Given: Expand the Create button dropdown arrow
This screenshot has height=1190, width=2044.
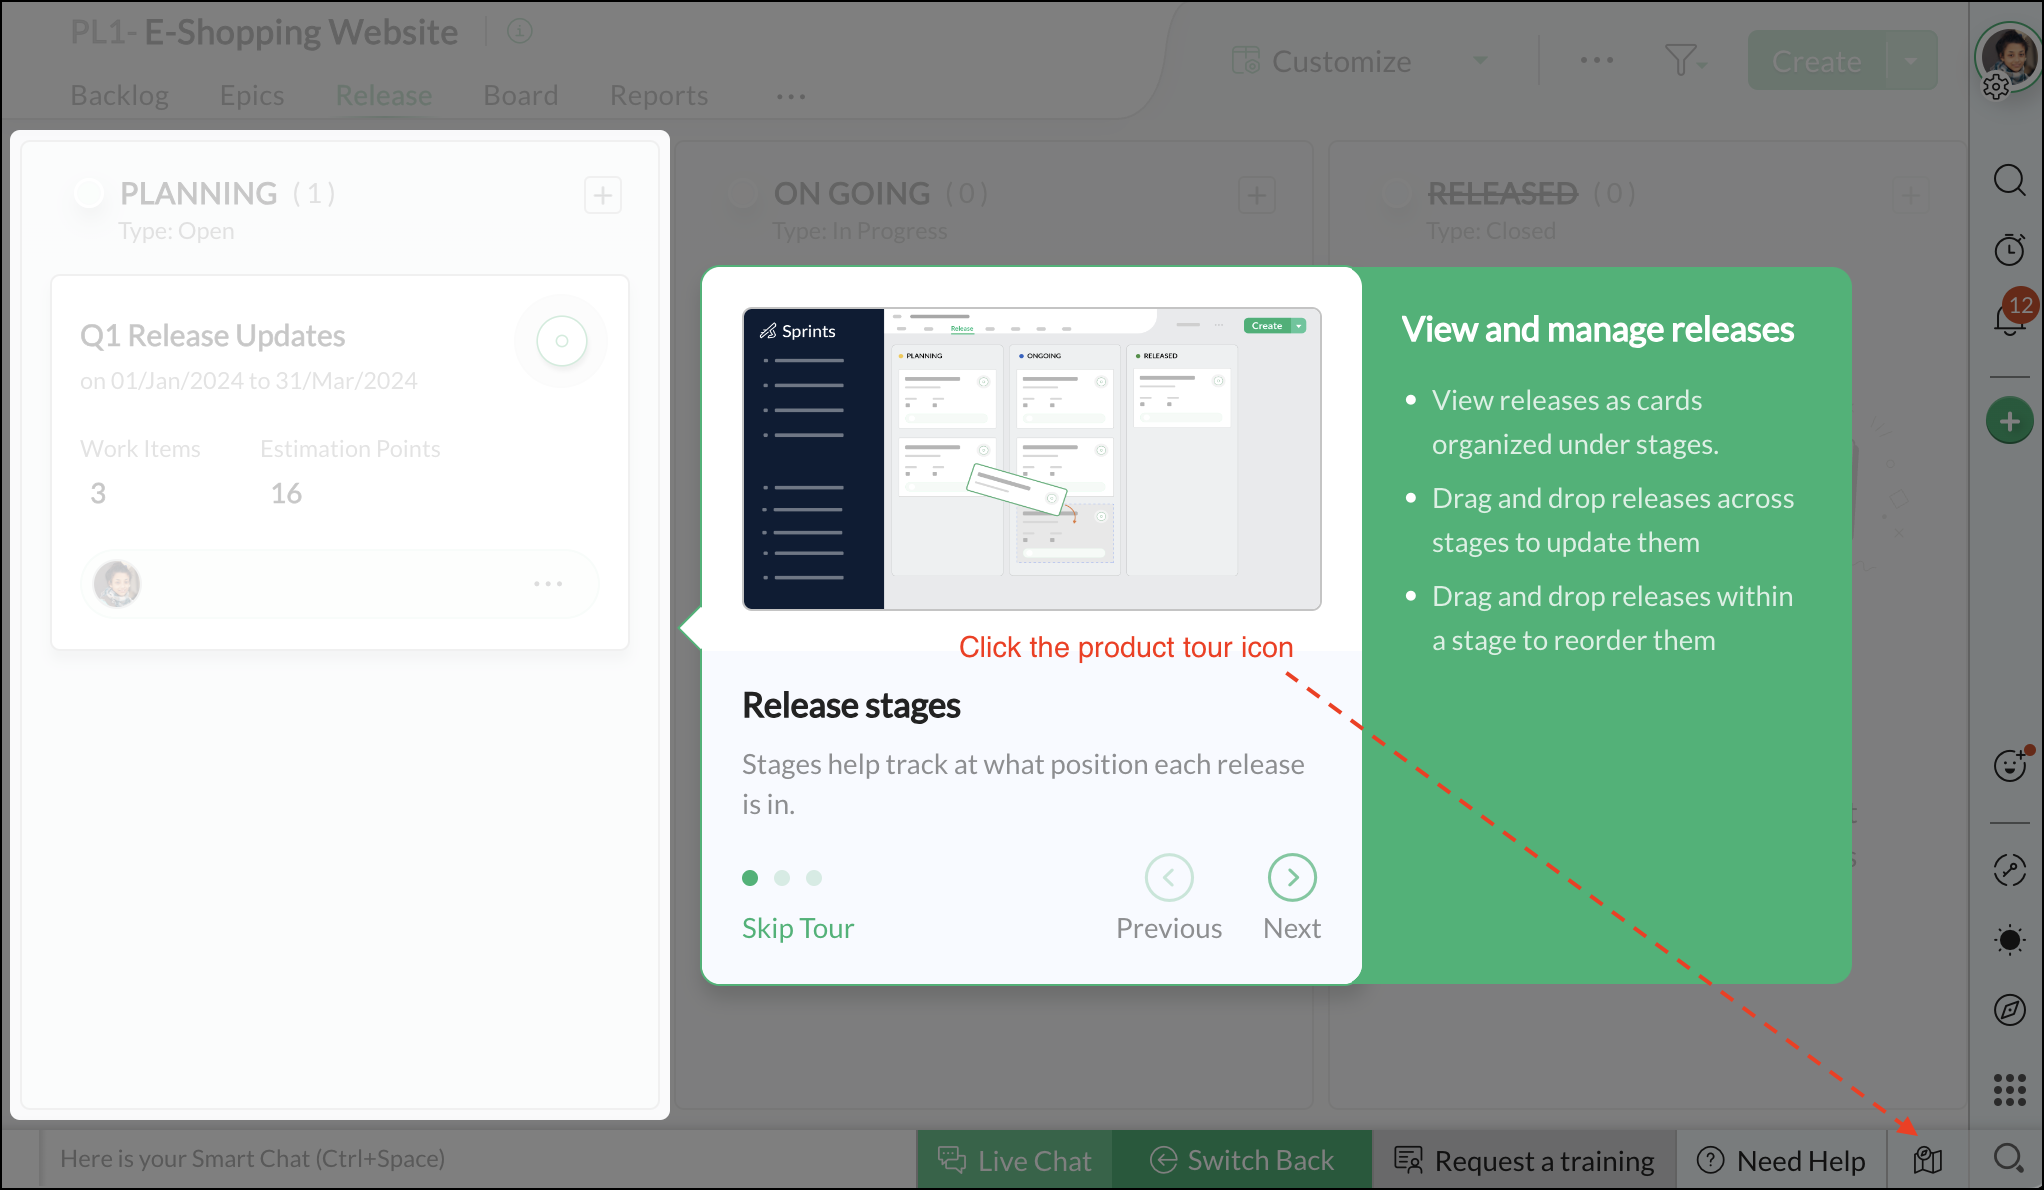Looking at the screenshot, I should click(x=1911, y=61).
